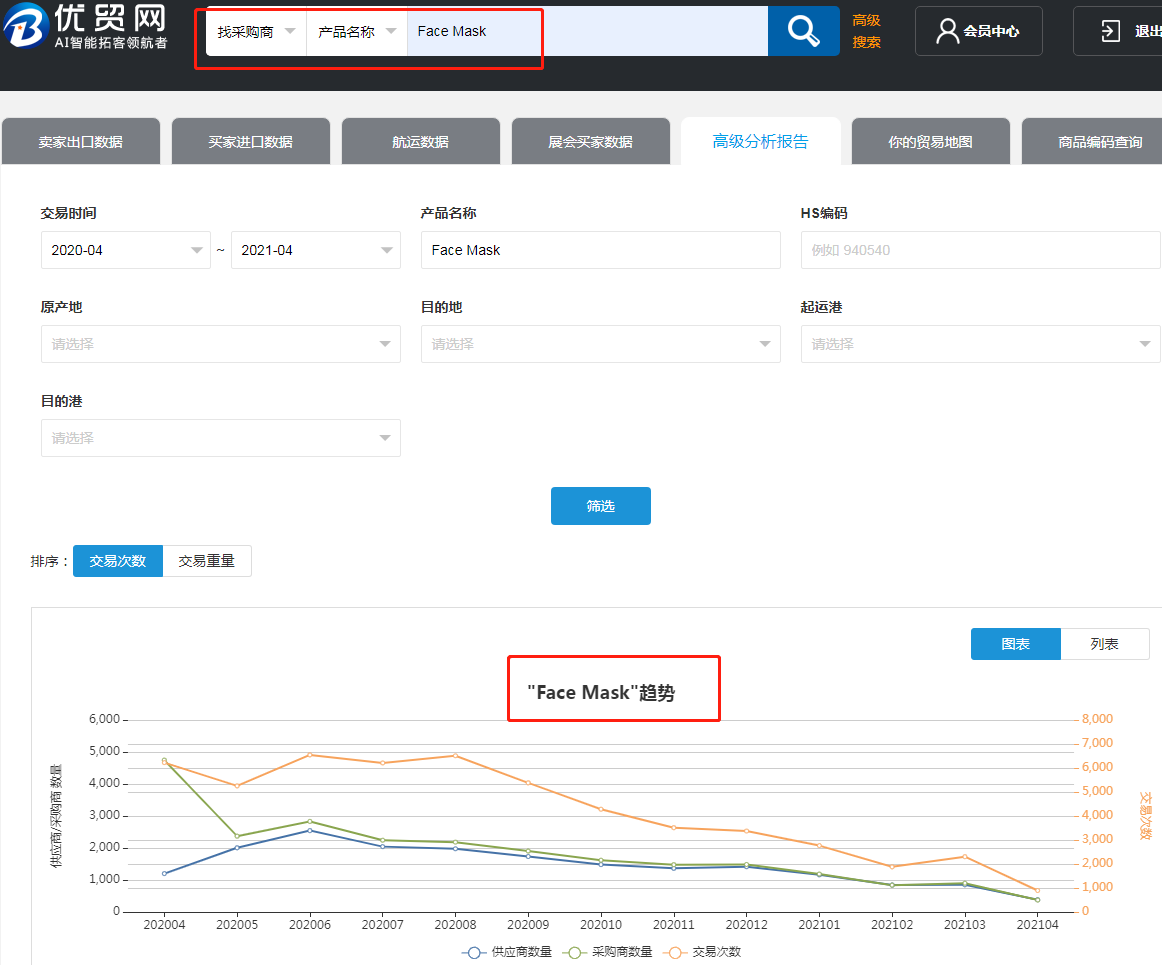Sort by 交易重量
The width and height of the screenshot is (1162, 965).
pyautogui.click(x=207, y=561)
